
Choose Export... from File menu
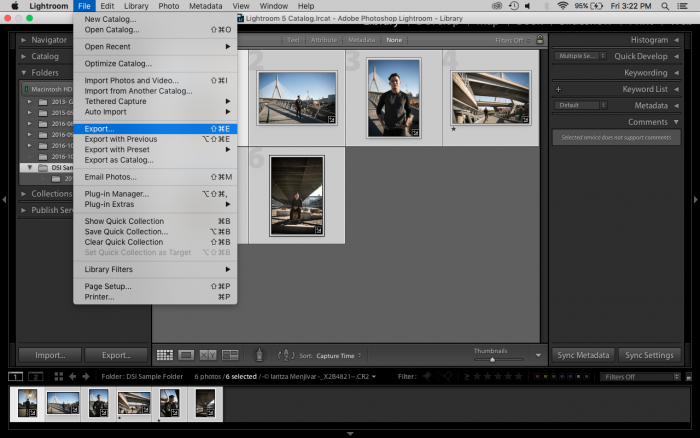[155, 129]
